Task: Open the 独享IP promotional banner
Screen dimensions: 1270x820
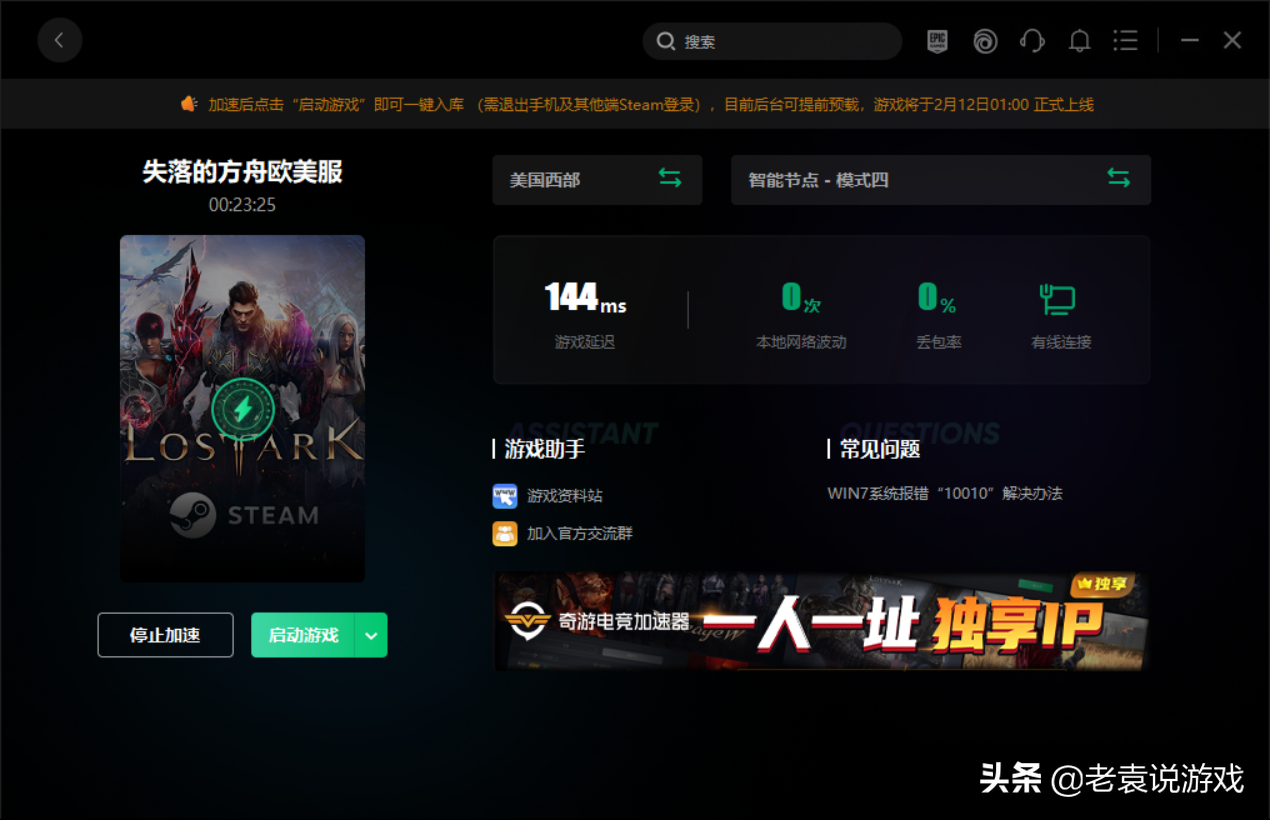Action: point(821,621)
